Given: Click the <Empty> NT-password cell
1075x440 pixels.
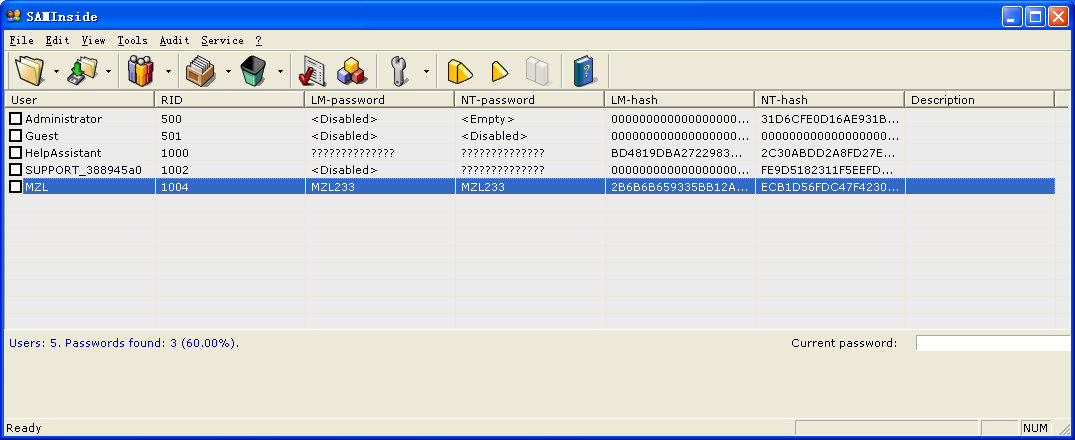Looking at the screenshot, I should 487,119.
